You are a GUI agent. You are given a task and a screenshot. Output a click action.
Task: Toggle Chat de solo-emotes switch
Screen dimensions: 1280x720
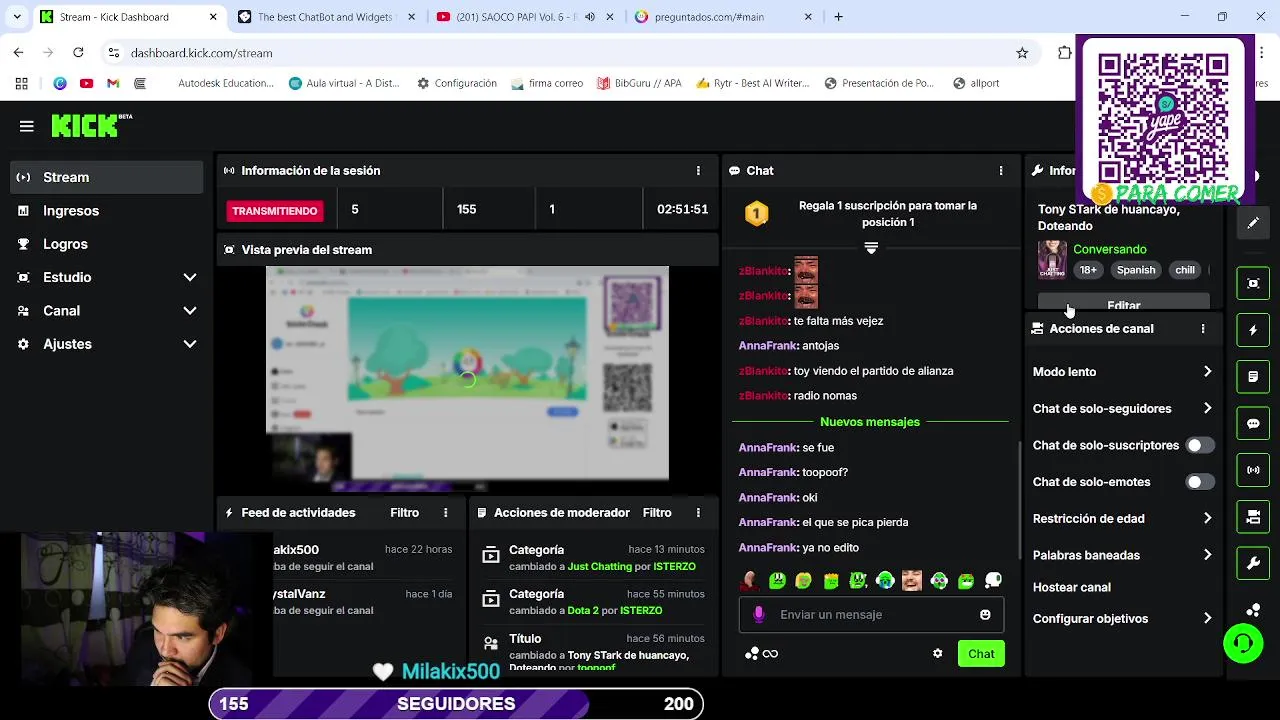[x=1200, y=482]
